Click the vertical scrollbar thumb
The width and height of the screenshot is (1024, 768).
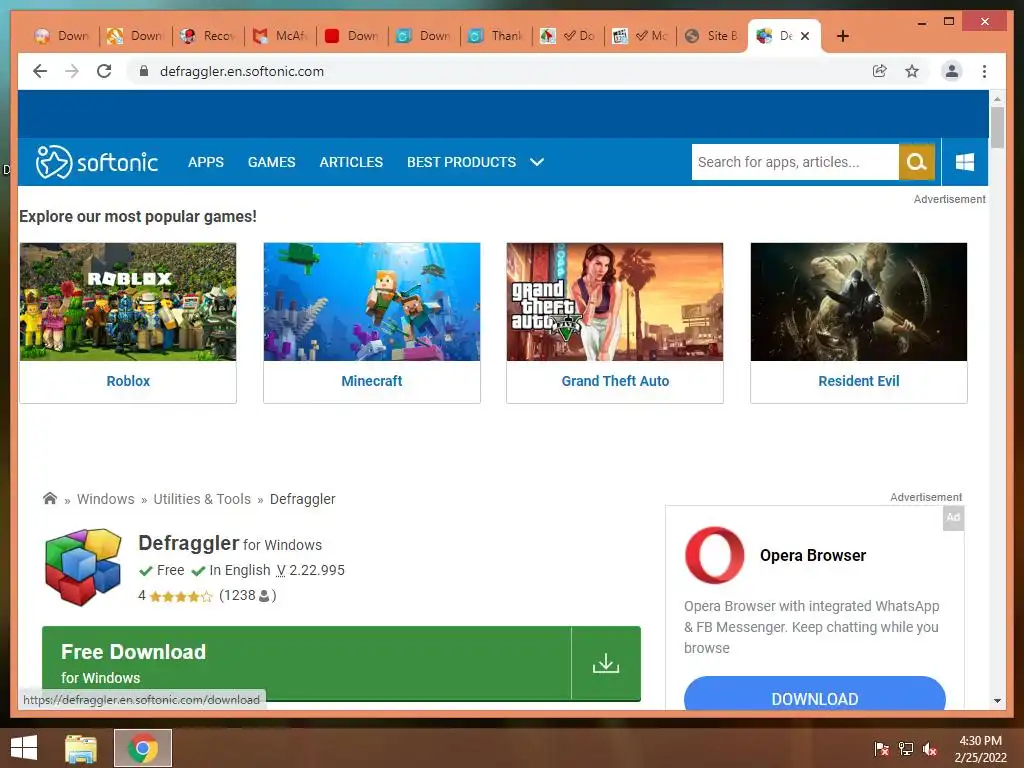(x=997, y=127)
